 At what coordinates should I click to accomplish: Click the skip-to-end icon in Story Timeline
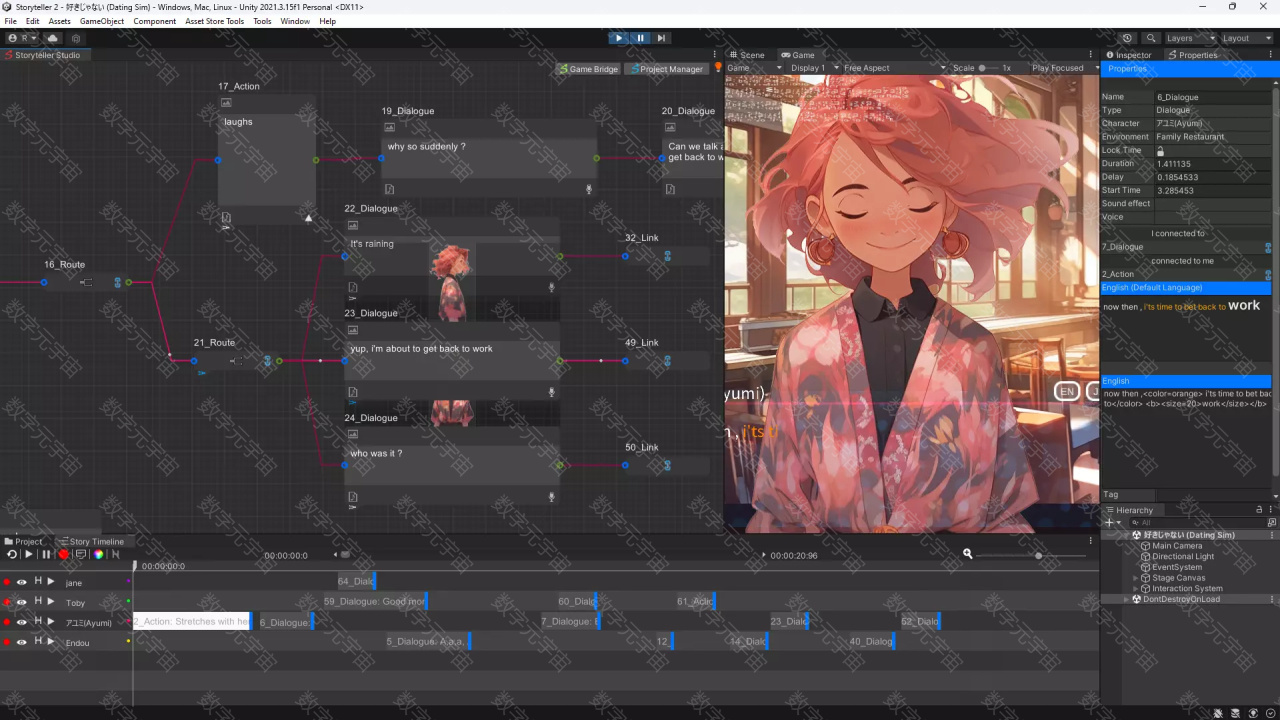[x=115, y=554]
